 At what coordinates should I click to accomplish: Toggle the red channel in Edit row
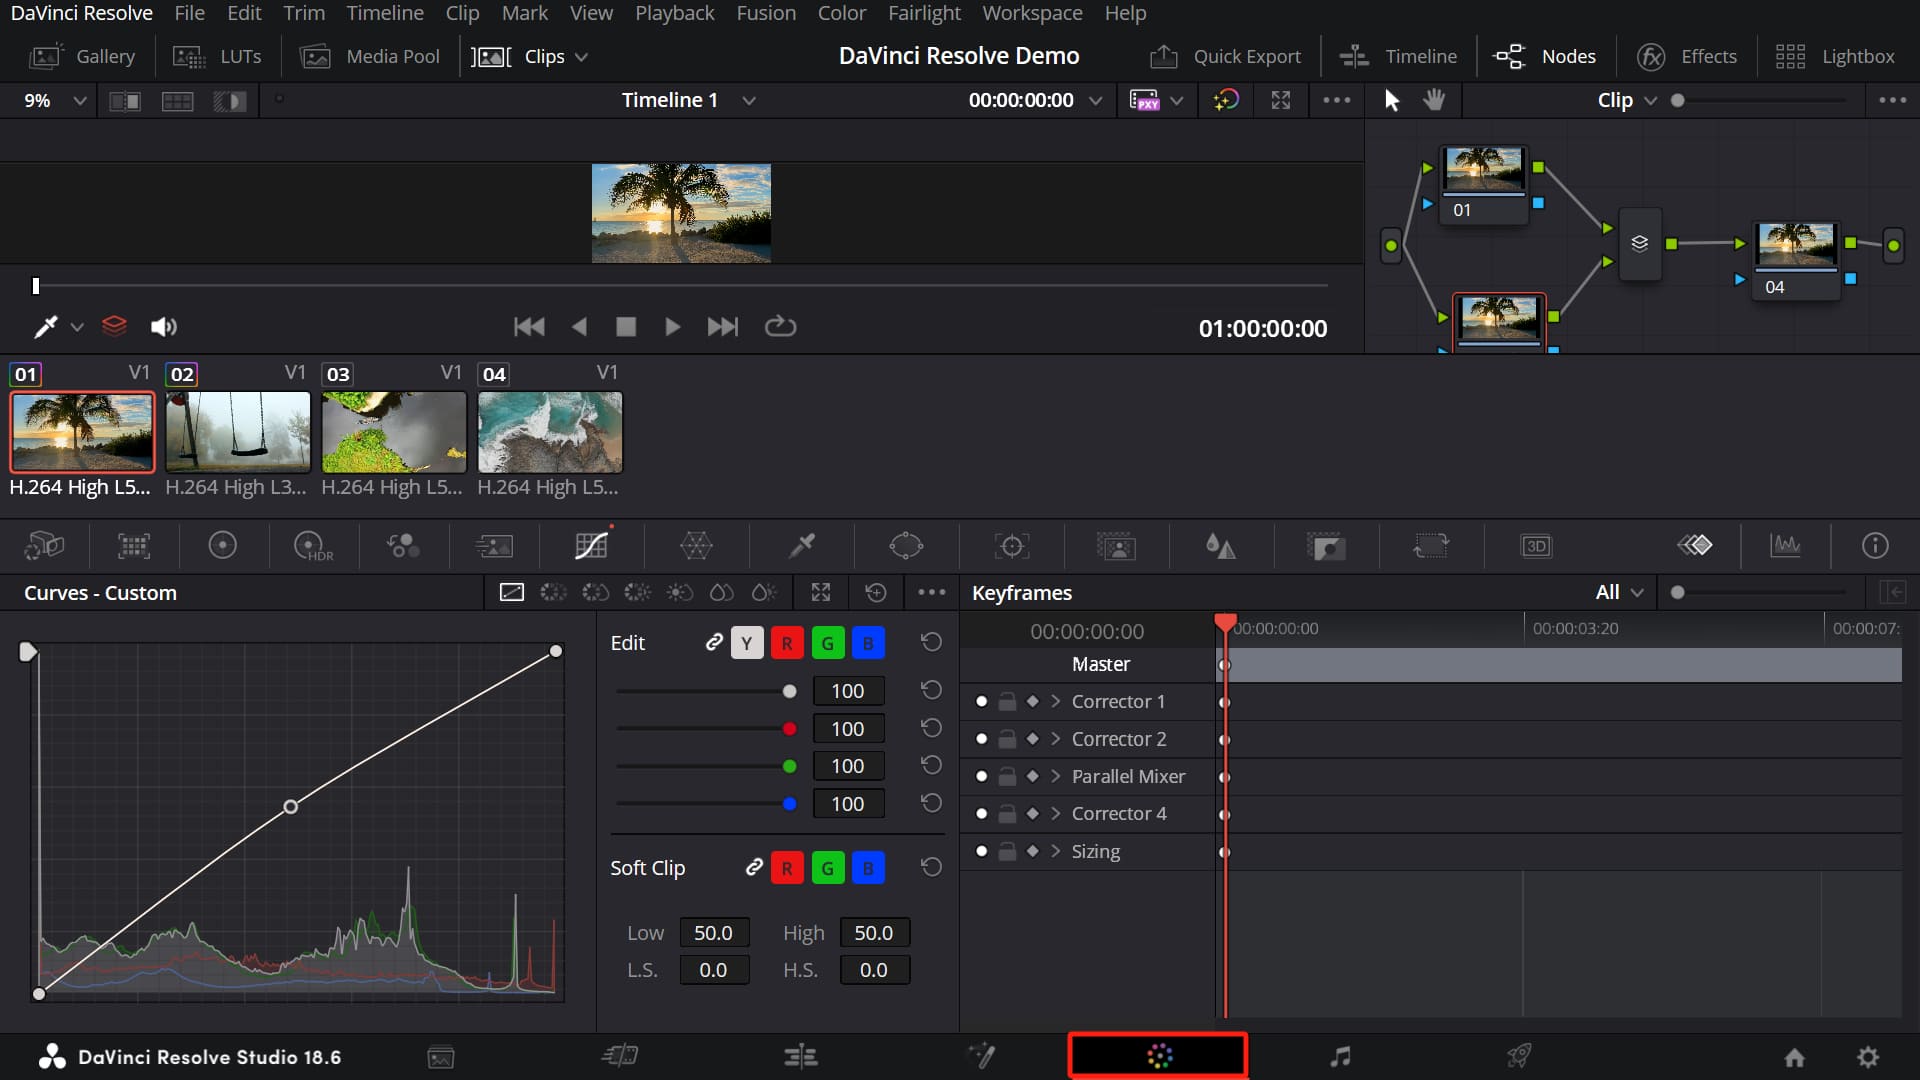coord(787,643)
